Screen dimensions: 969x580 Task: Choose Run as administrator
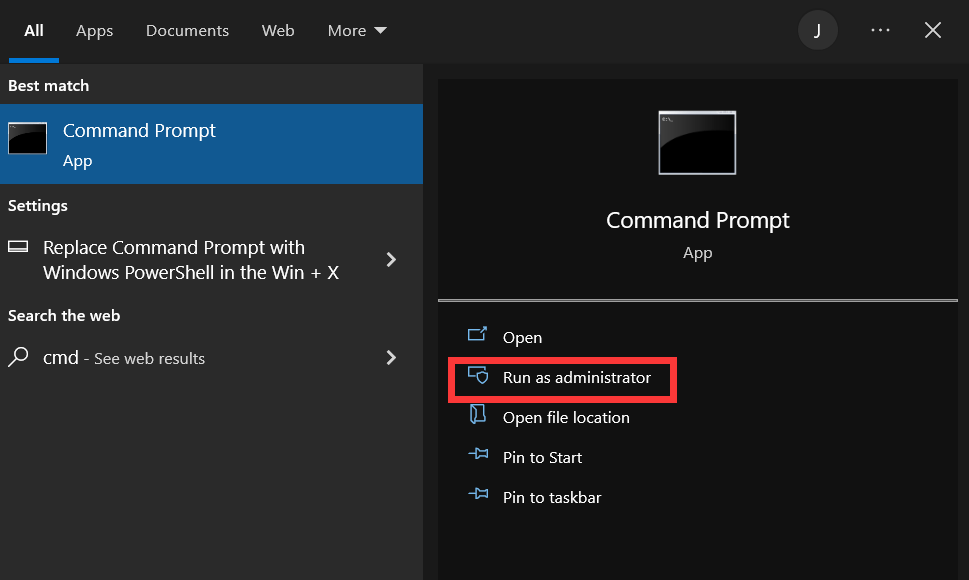[577, 377]
